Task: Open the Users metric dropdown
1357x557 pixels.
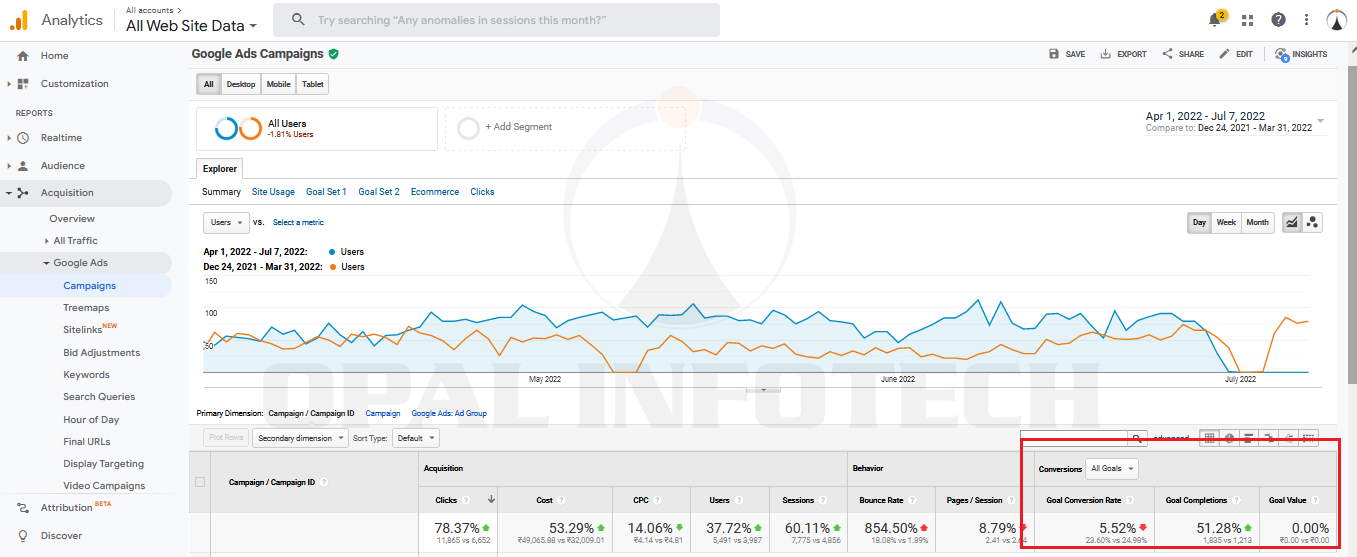Action: pyautogui.click(x=226, y=222)
